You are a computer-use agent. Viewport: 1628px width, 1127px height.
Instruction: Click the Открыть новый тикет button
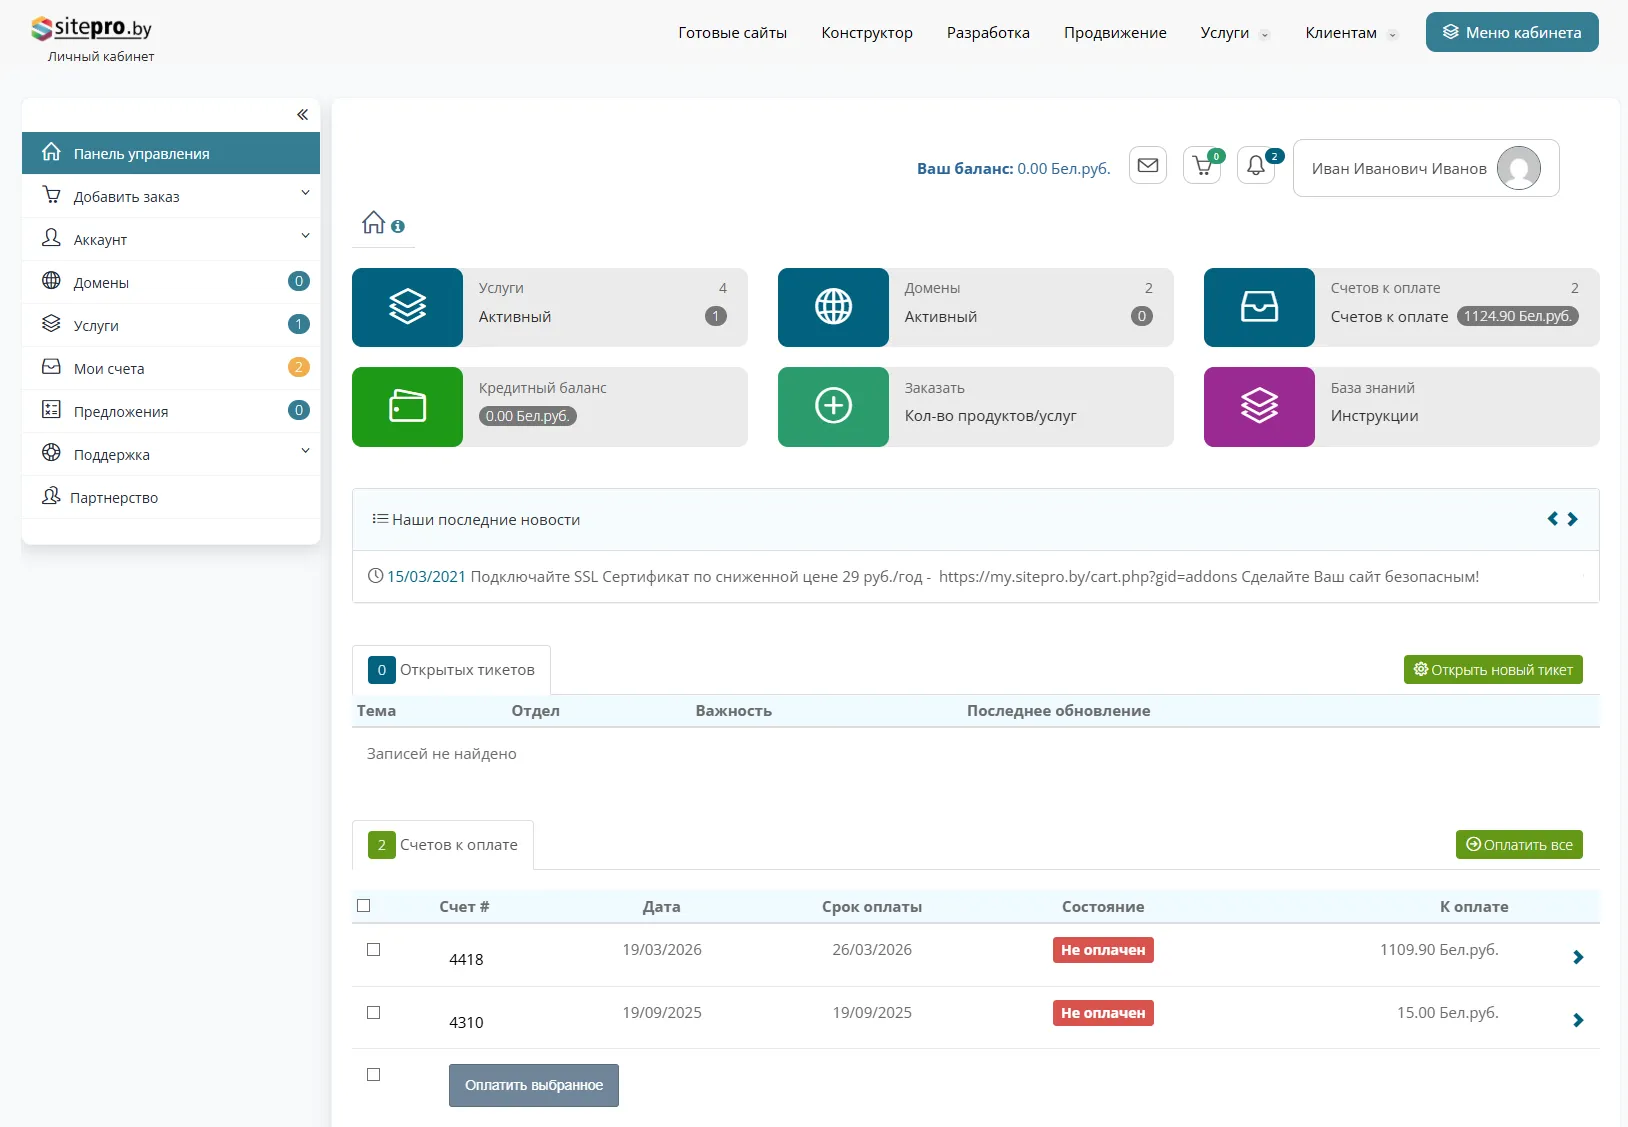pos(1492,670)
